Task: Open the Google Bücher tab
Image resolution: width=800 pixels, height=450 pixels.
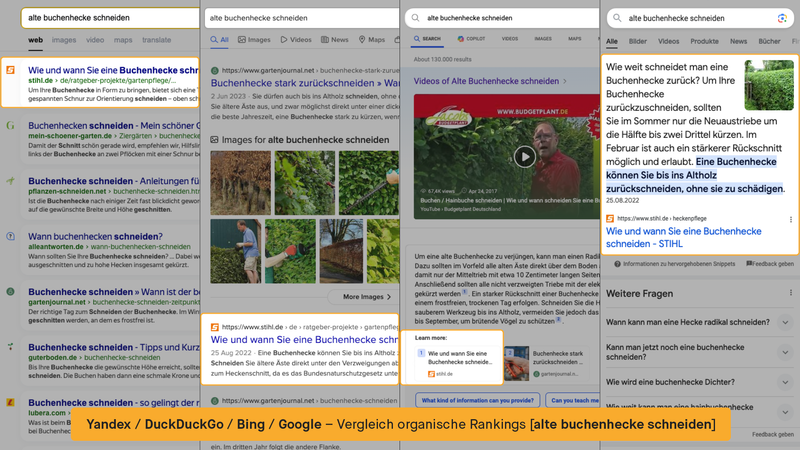Action: (x=769, y=41)
